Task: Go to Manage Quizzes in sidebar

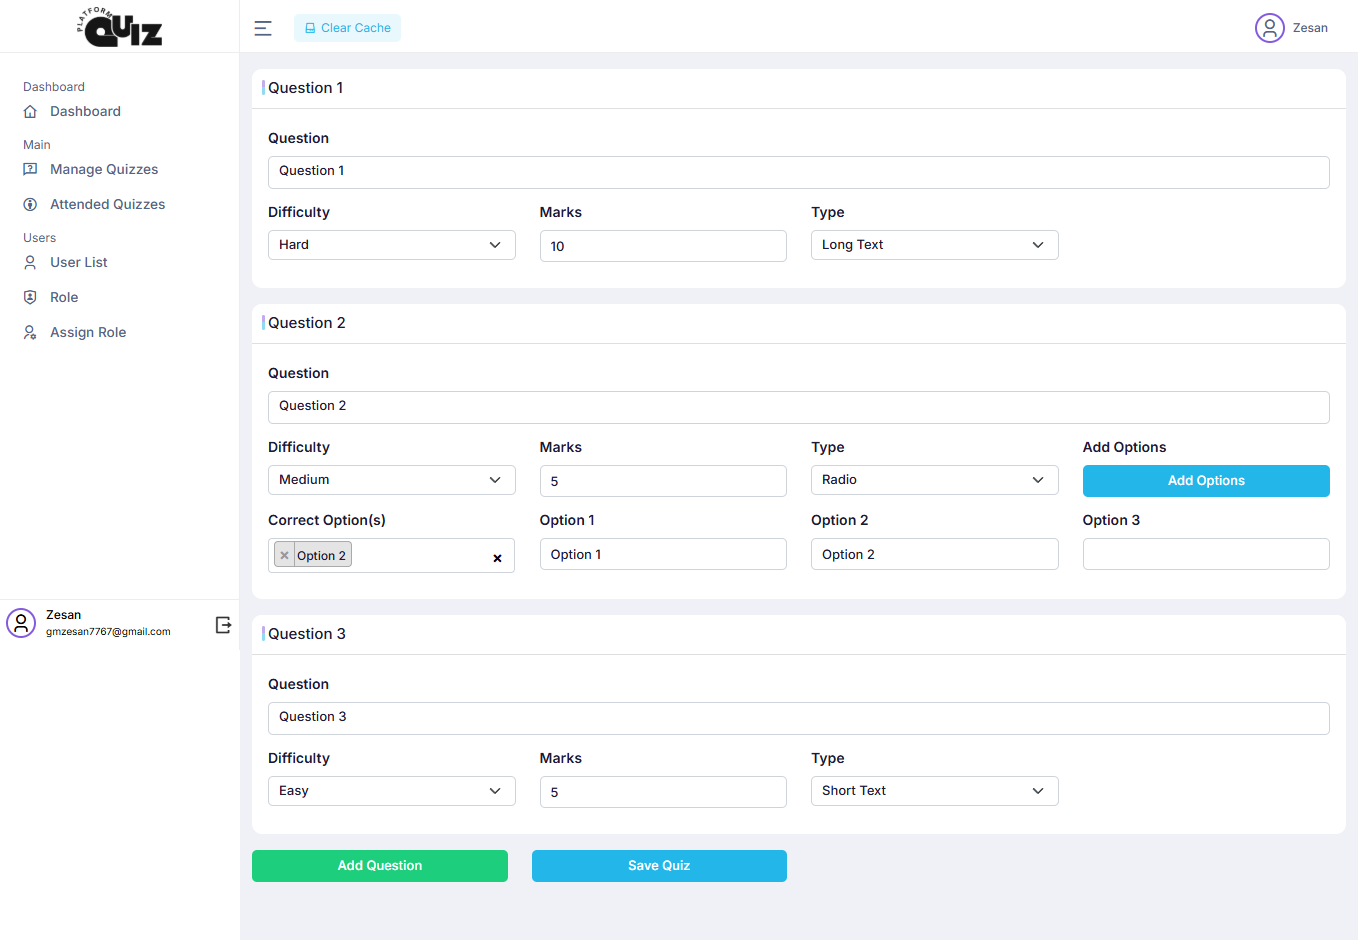Action: coord(104,170)
